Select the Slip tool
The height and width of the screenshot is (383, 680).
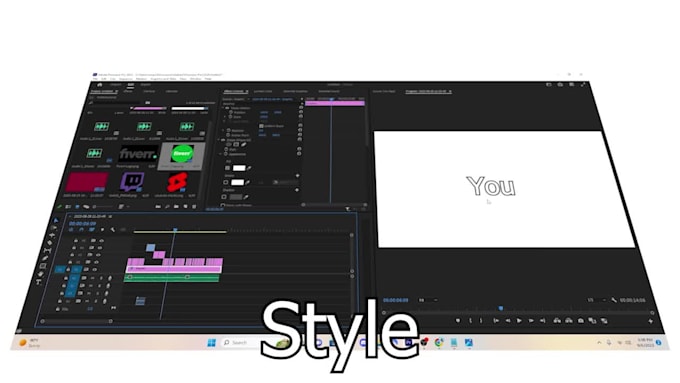(48, 251)
